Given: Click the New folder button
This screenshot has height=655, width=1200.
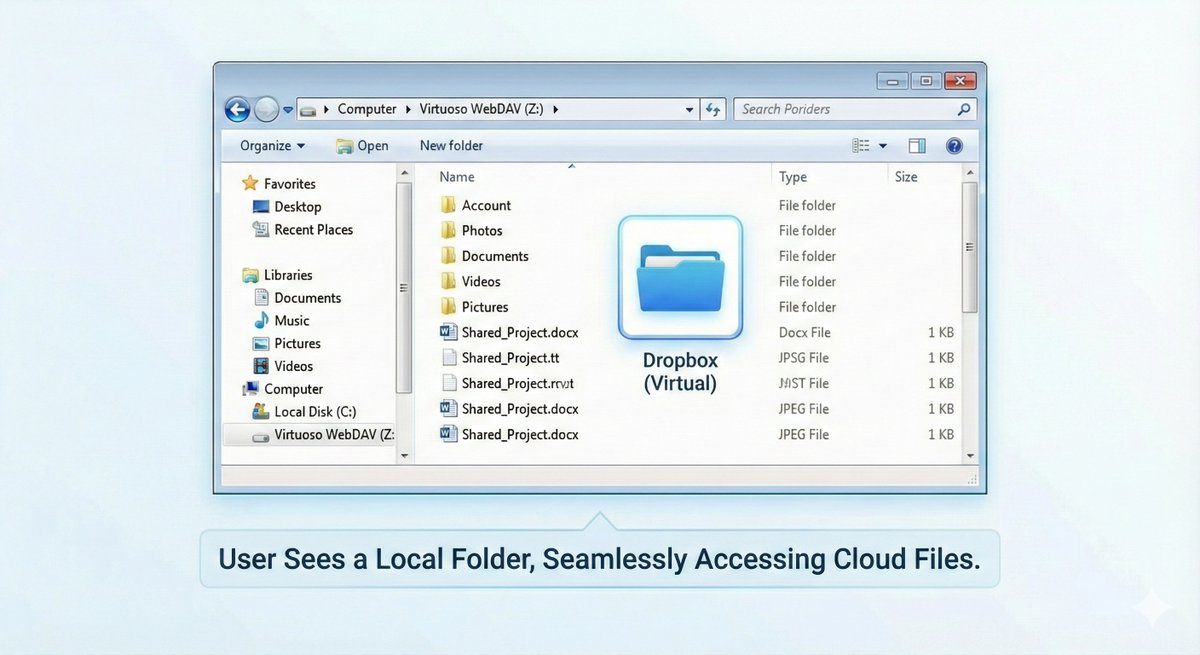Looking at the screenshot, I should (450, 145).
